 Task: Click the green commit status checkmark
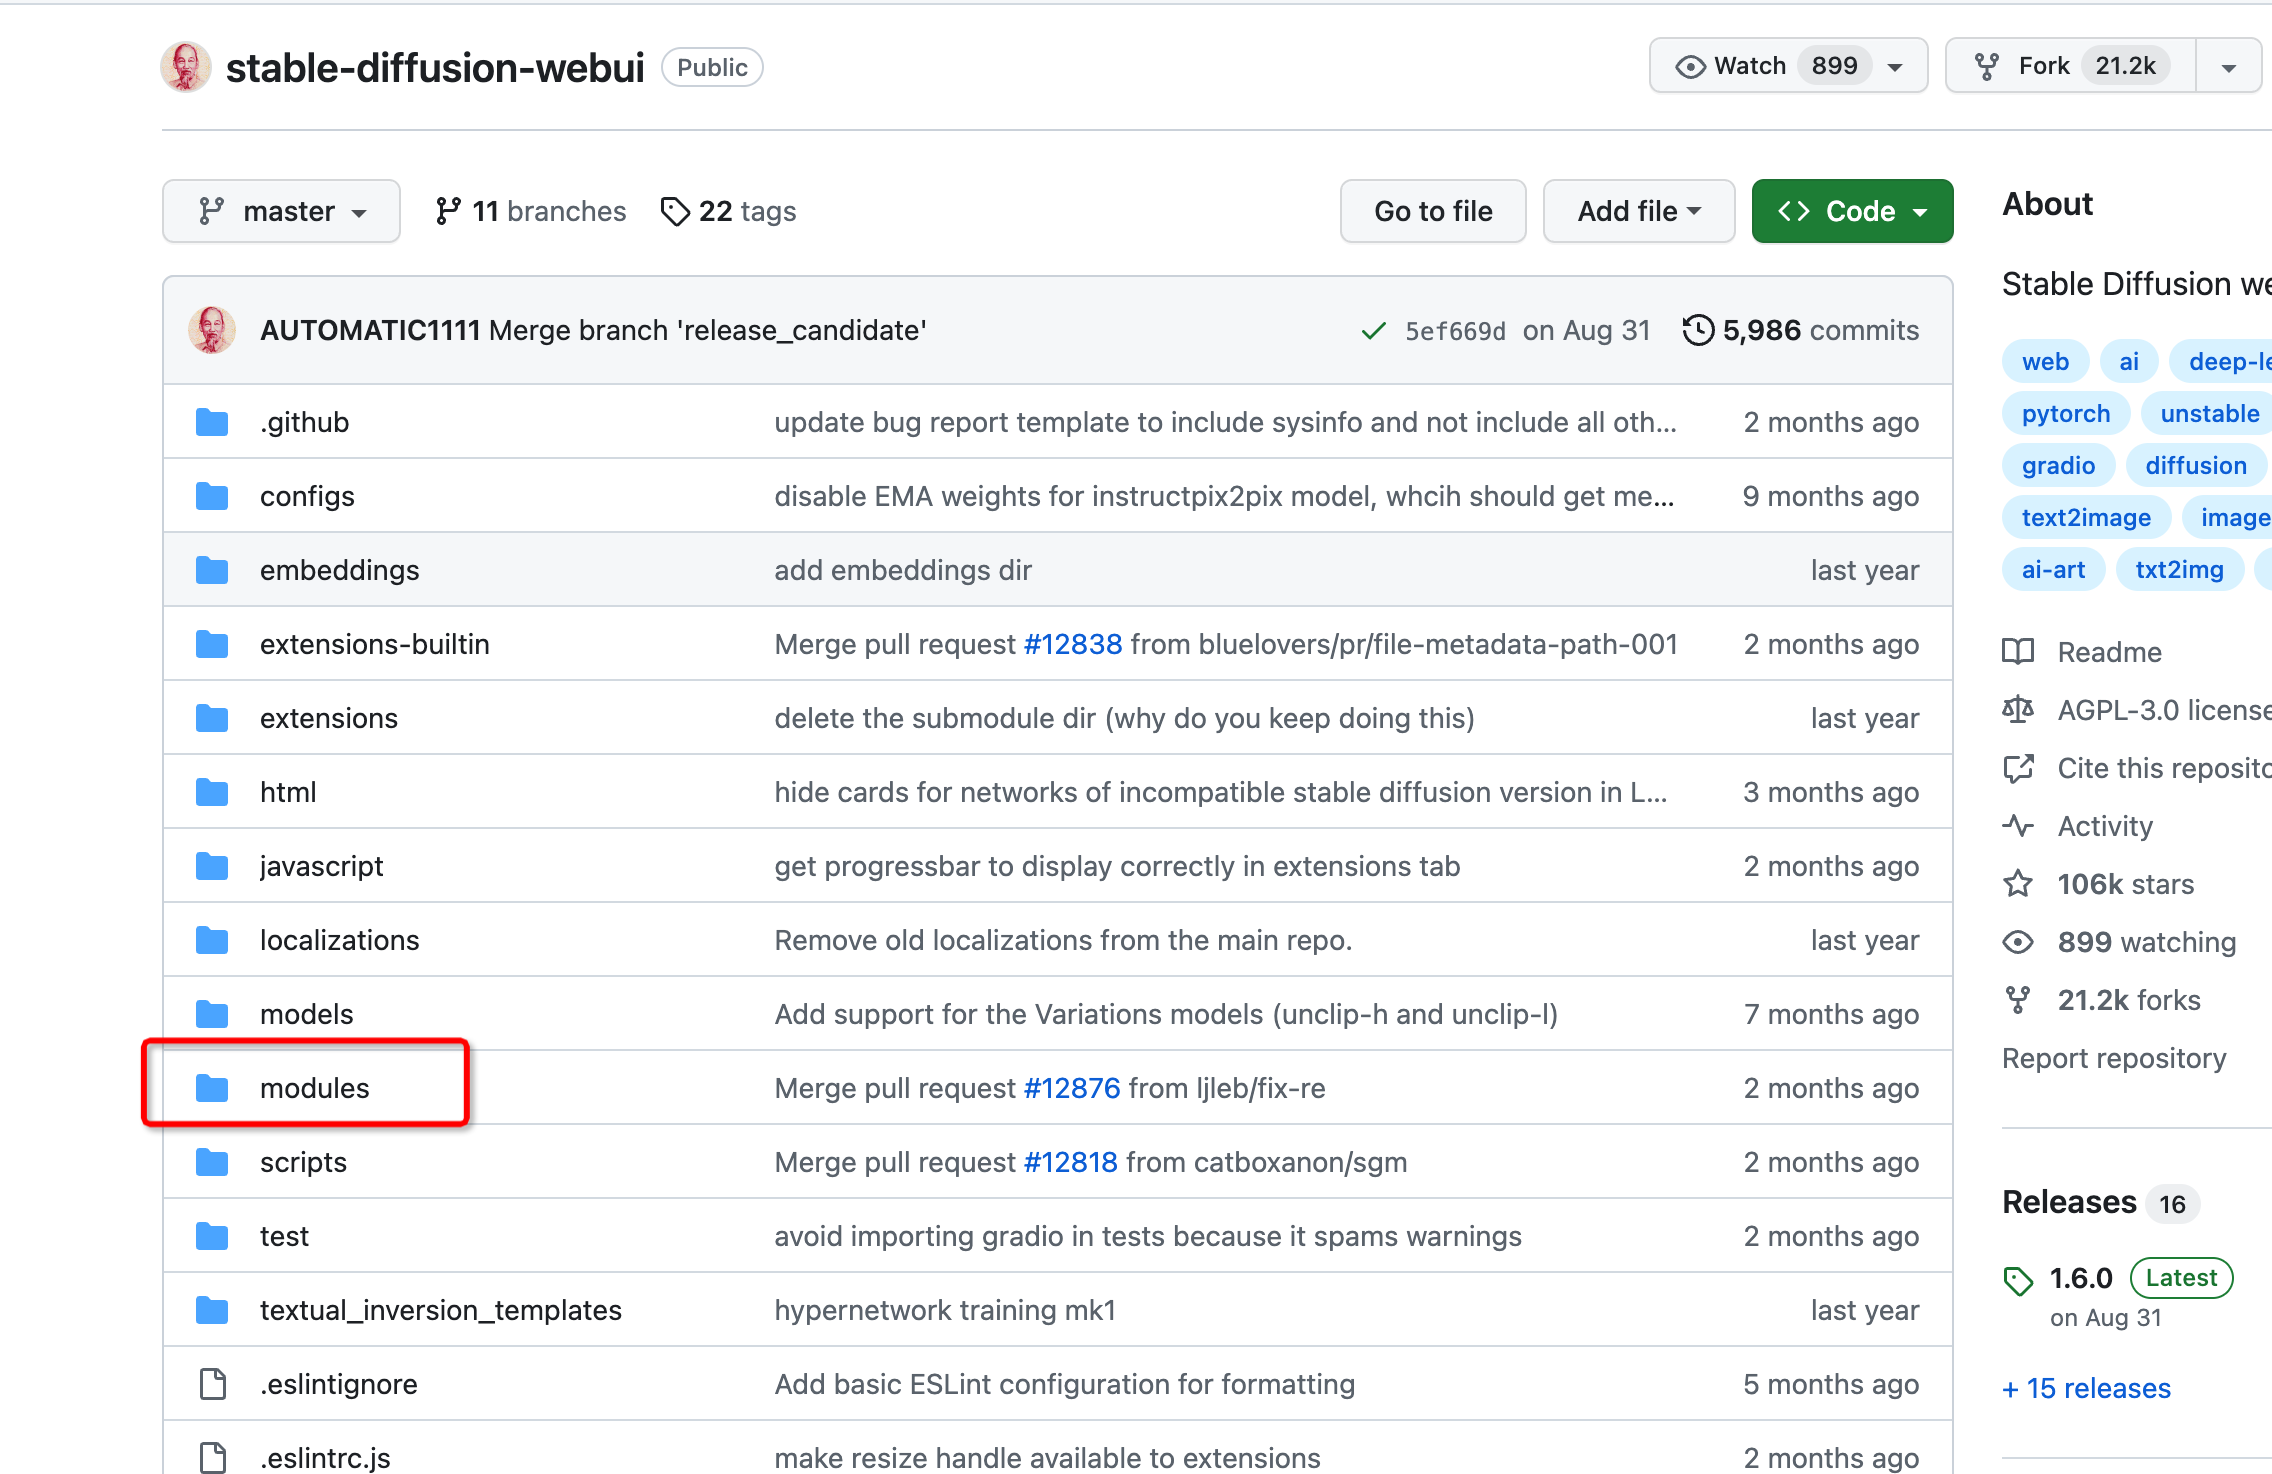coord(1374,331)
